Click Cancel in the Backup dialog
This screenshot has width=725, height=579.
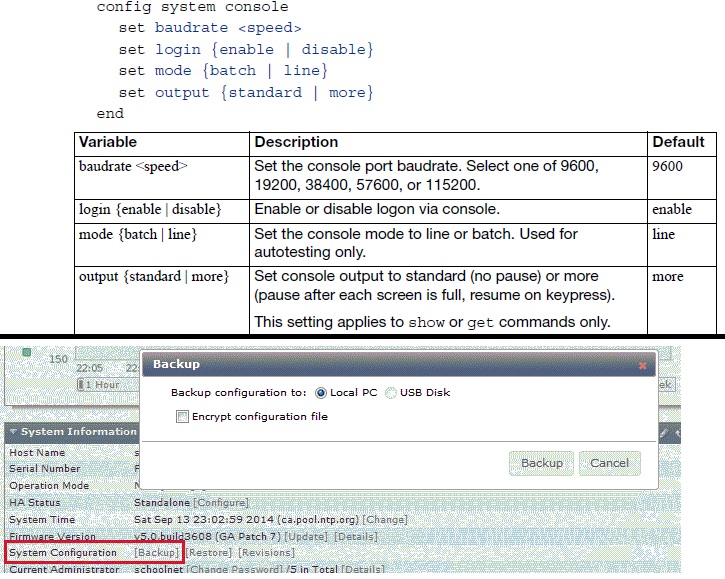[609, 463]
